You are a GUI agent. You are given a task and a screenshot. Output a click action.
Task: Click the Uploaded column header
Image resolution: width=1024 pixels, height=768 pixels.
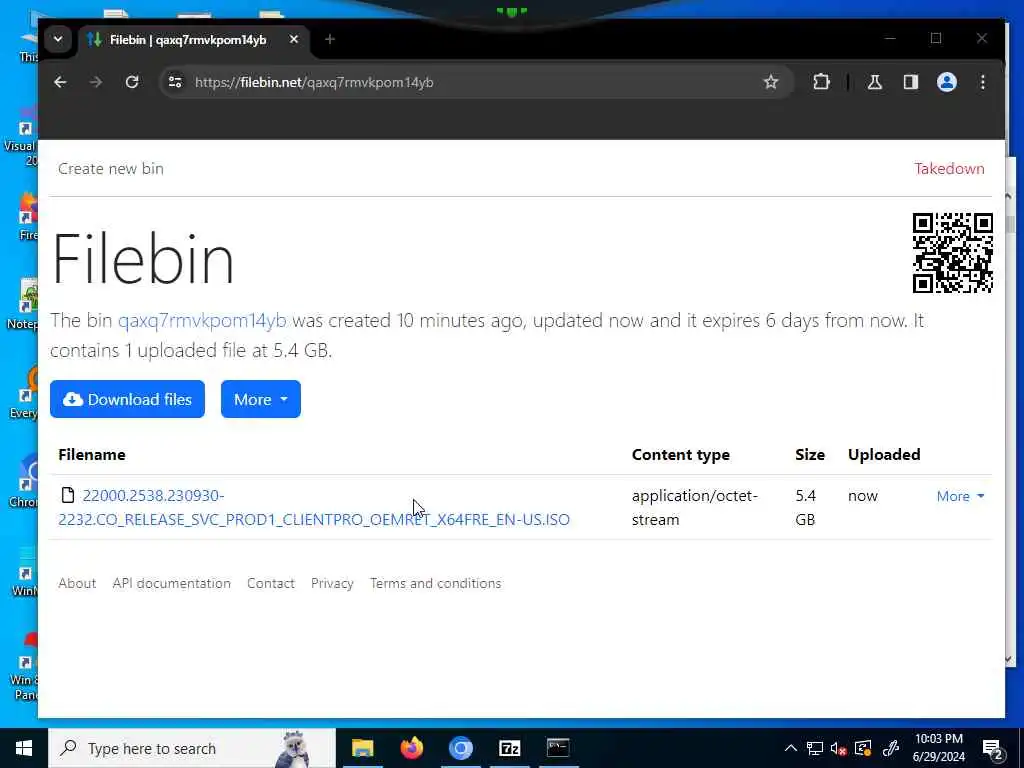click(x=884, y=455)
